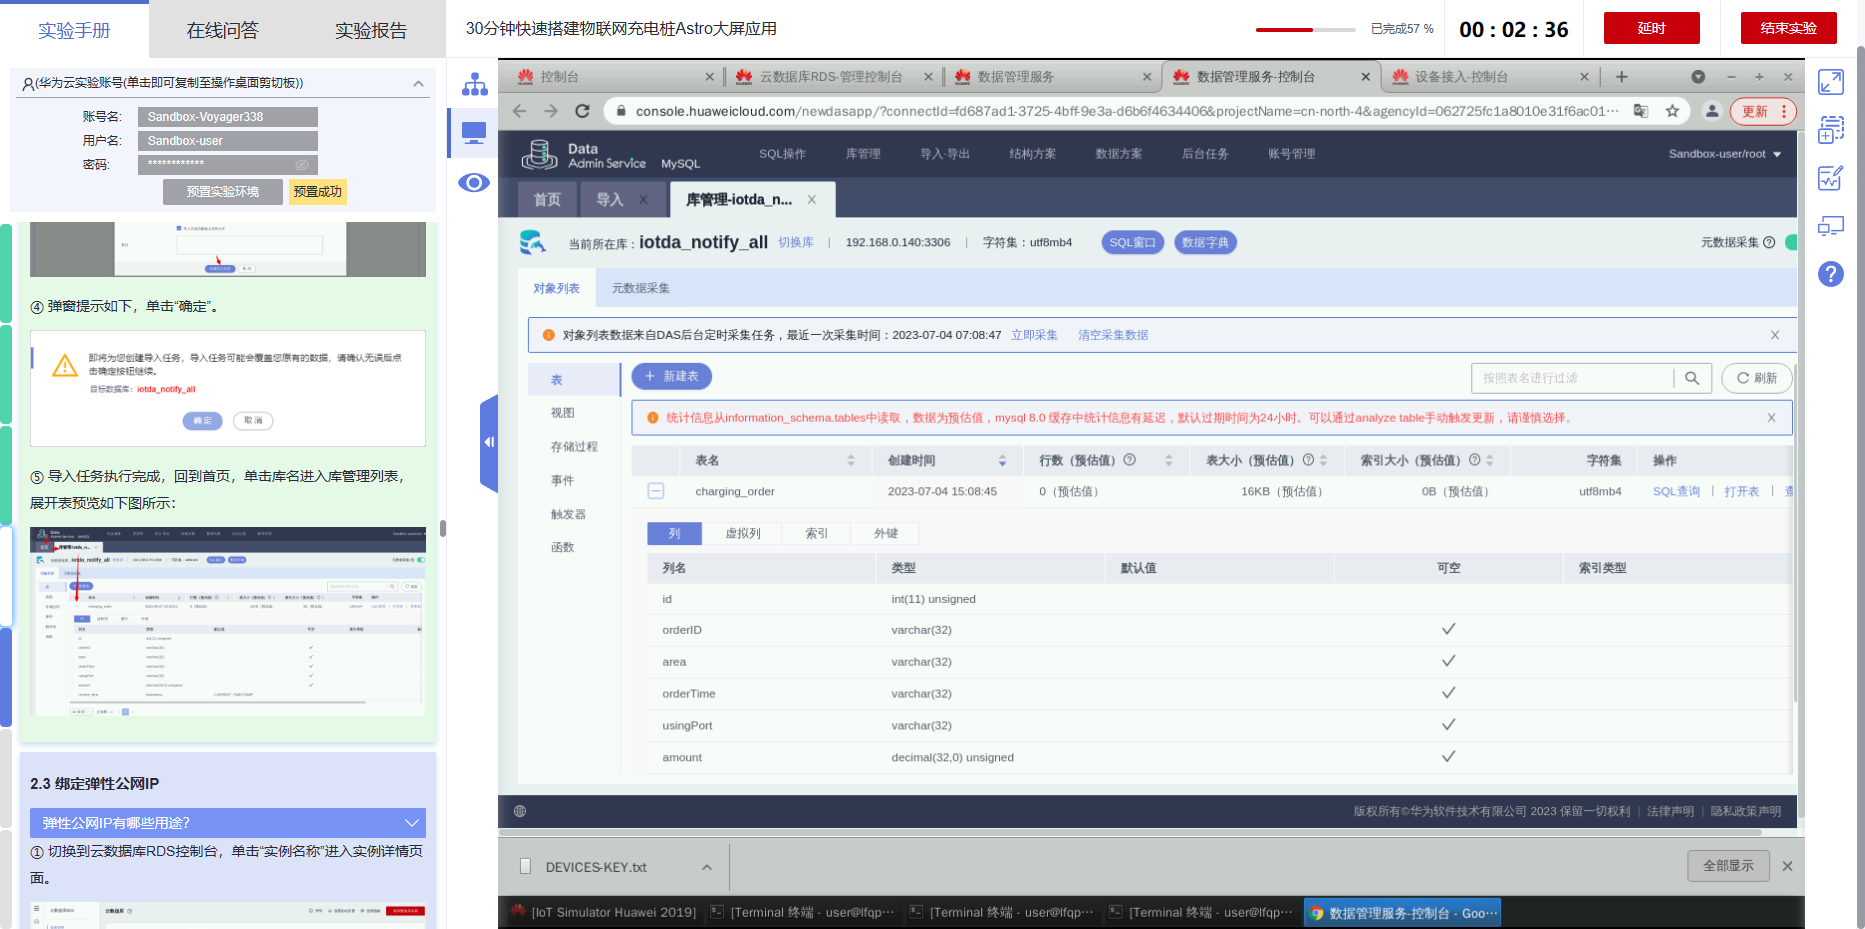1865x929 pixels.
Task: Open the SQL操作 menu
Action: [782, 154]
